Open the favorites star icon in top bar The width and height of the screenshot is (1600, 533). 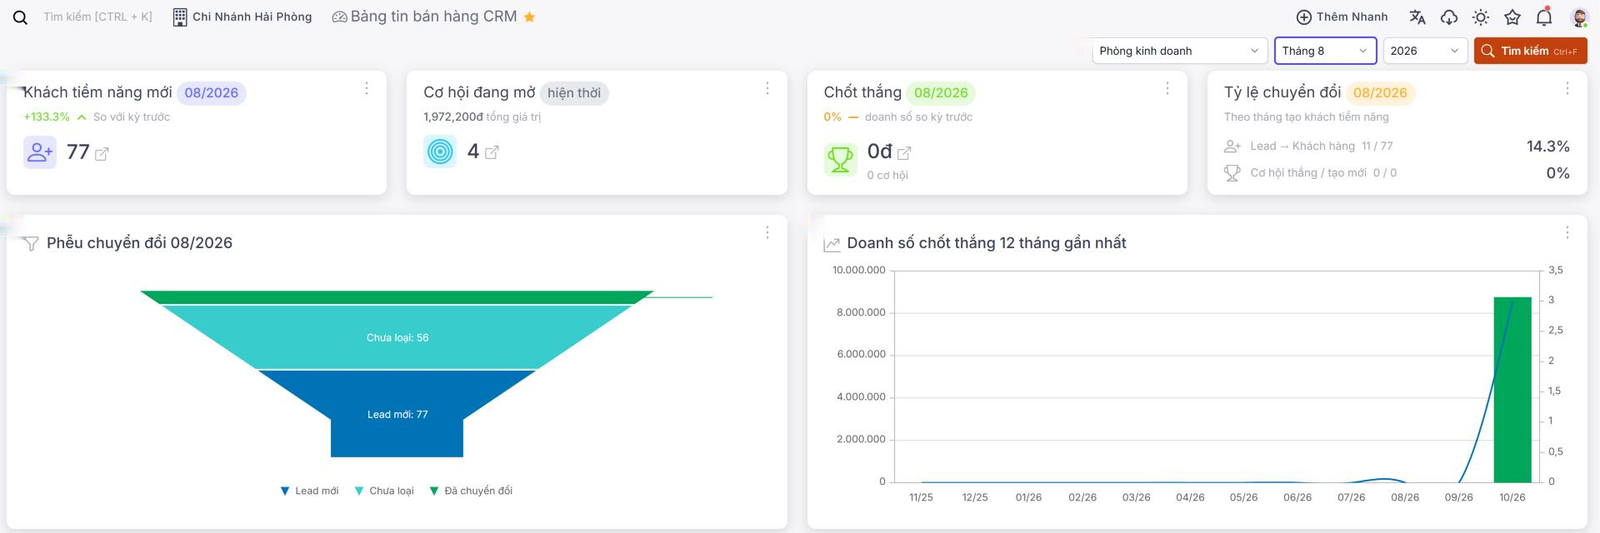(1512, 17)
